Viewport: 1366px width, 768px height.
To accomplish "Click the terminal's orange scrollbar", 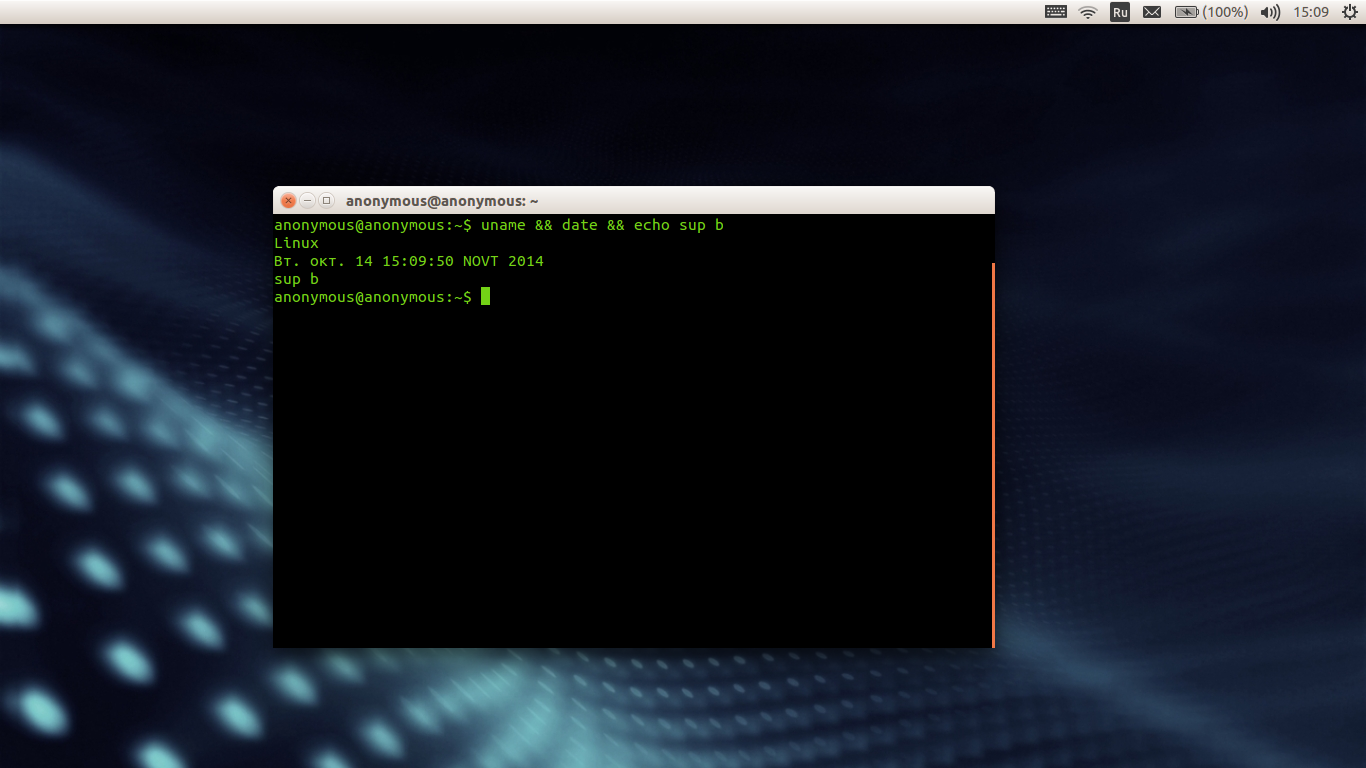I will (x=993, y=455).
